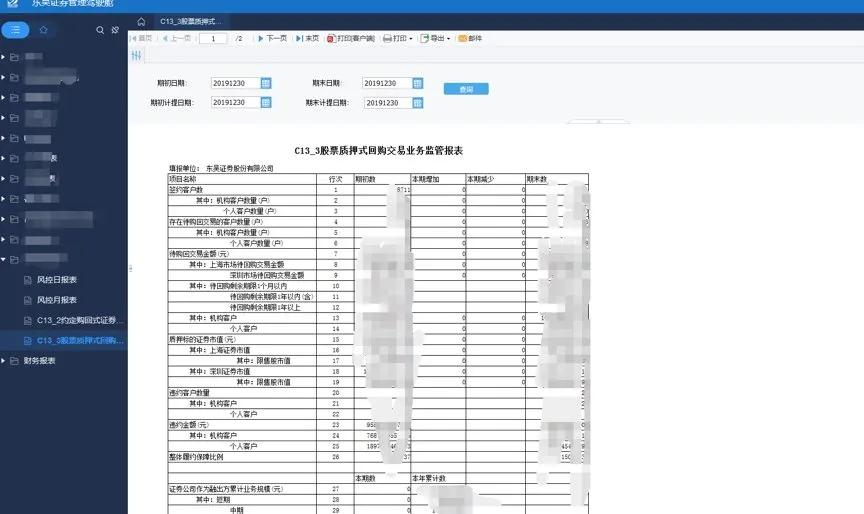Collapse the expanded folder above 风控日报表
This screenshot has width=864, height=514.
point(3,259)
